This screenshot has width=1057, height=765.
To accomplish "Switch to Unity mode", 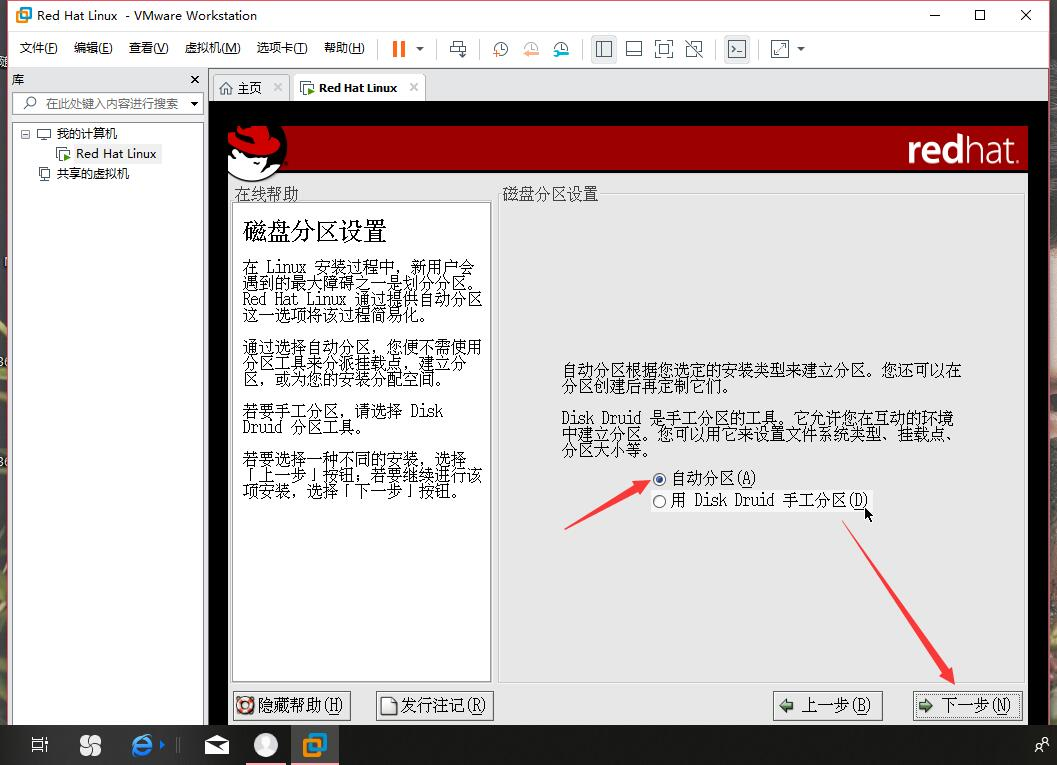I will 694,49.
